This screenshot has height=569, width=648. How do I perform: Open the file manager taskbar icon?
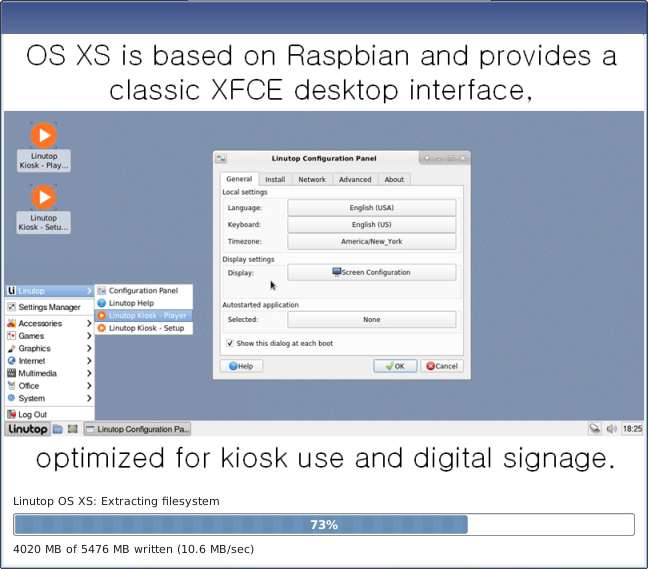(58, 429)
